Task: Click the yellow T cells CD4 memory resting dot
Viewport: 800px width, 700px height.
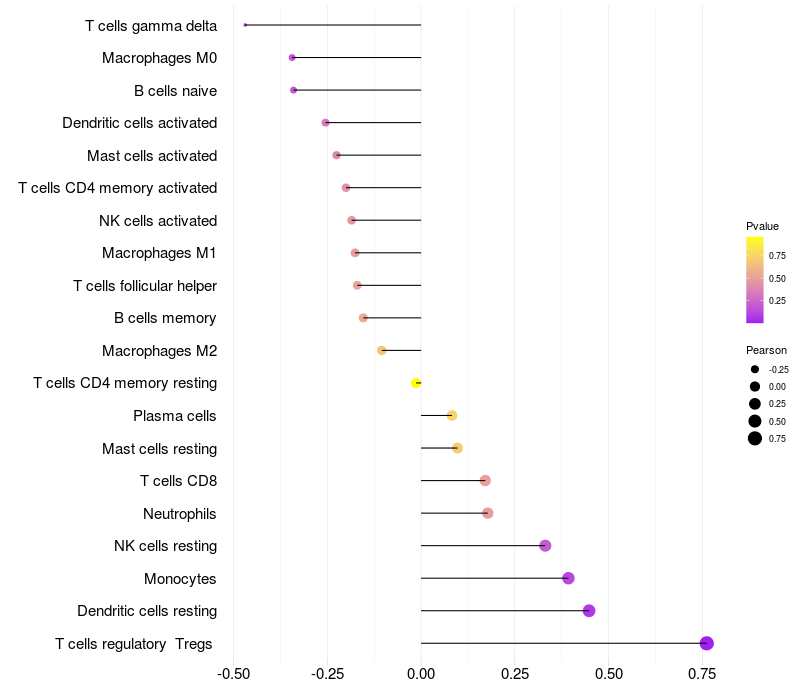Action: point(416,383)
